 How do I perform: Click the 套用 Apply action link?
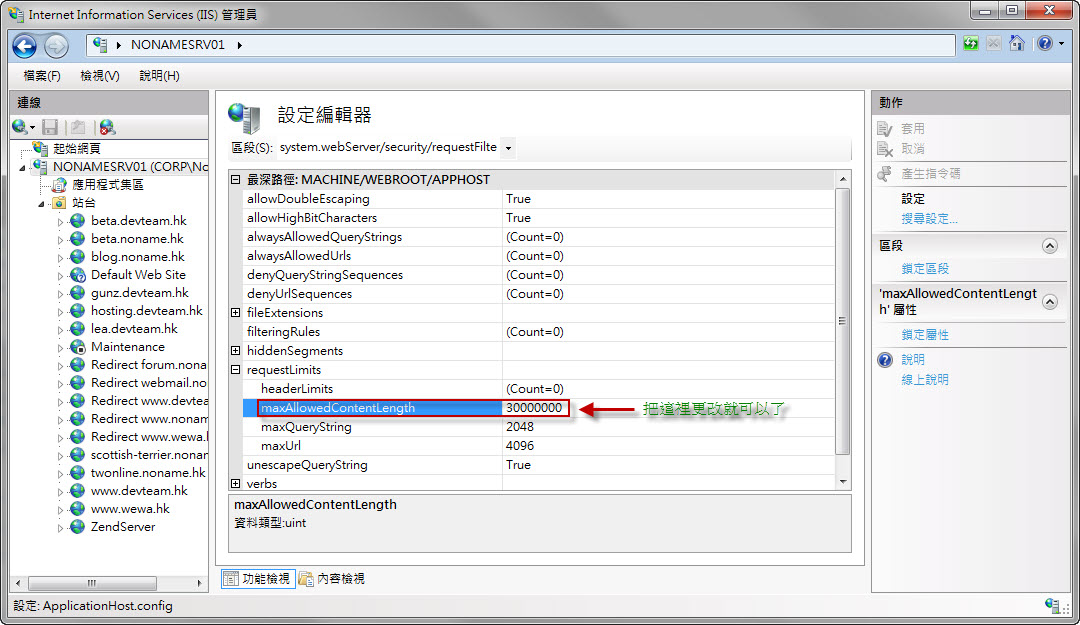coord(913,129)
